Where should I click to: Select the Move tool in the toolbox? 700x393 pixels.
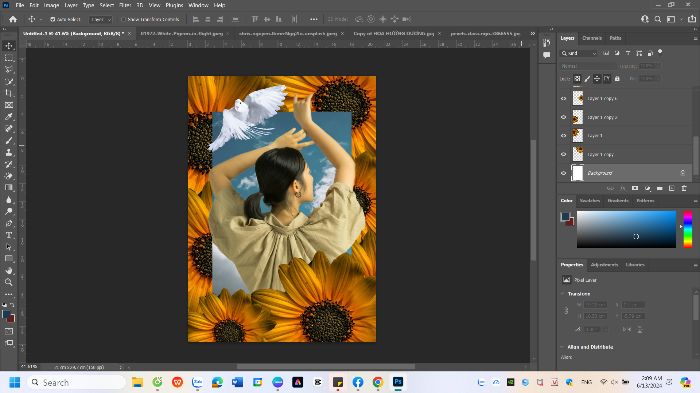[8, 46]
